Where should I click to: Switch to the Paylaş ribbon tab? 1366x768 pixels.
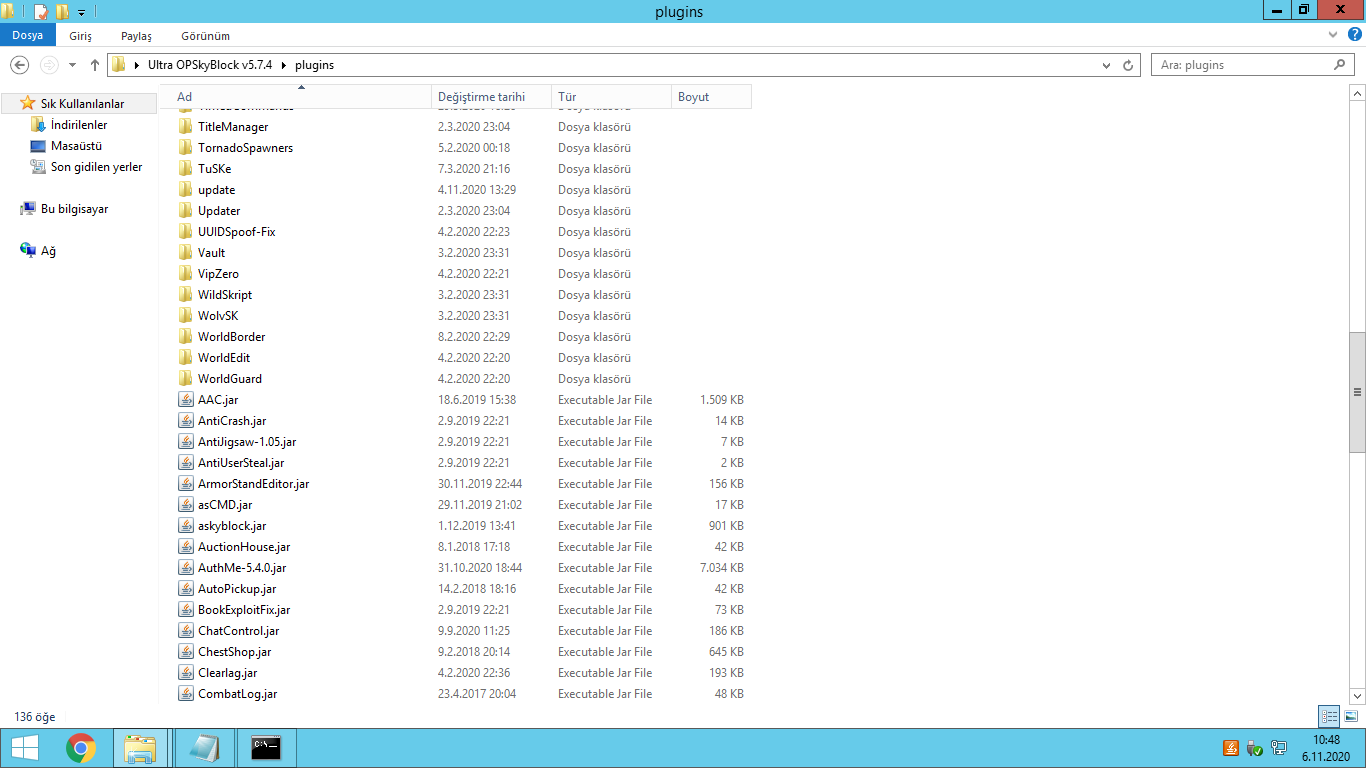tap(136, 35)
